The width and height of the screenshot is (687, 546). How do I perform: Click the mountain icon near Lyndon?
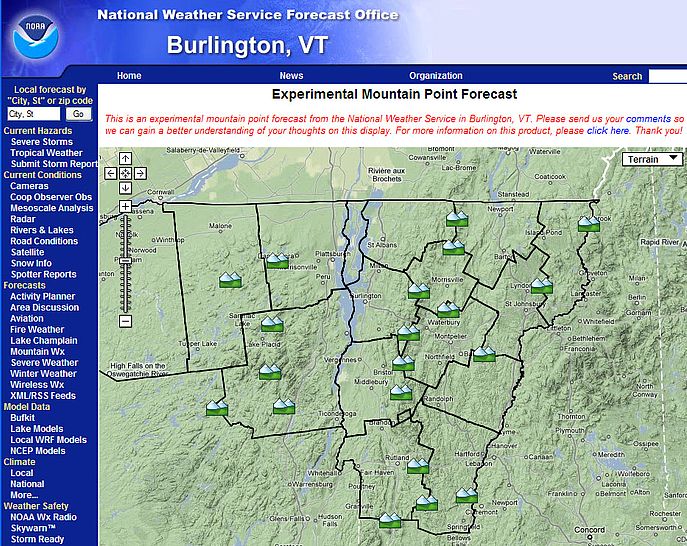(542, 286)
